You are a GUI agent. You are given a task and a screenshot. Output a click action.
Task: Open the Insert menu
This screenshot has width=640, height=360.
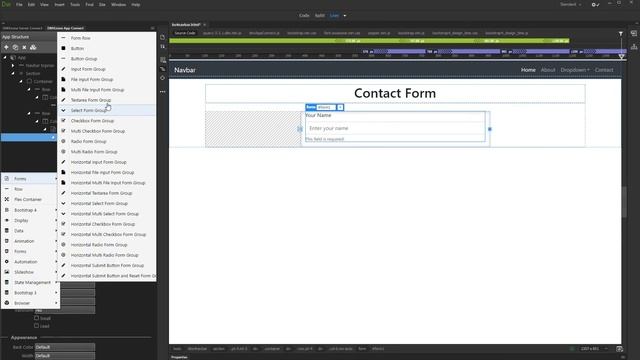60,5
